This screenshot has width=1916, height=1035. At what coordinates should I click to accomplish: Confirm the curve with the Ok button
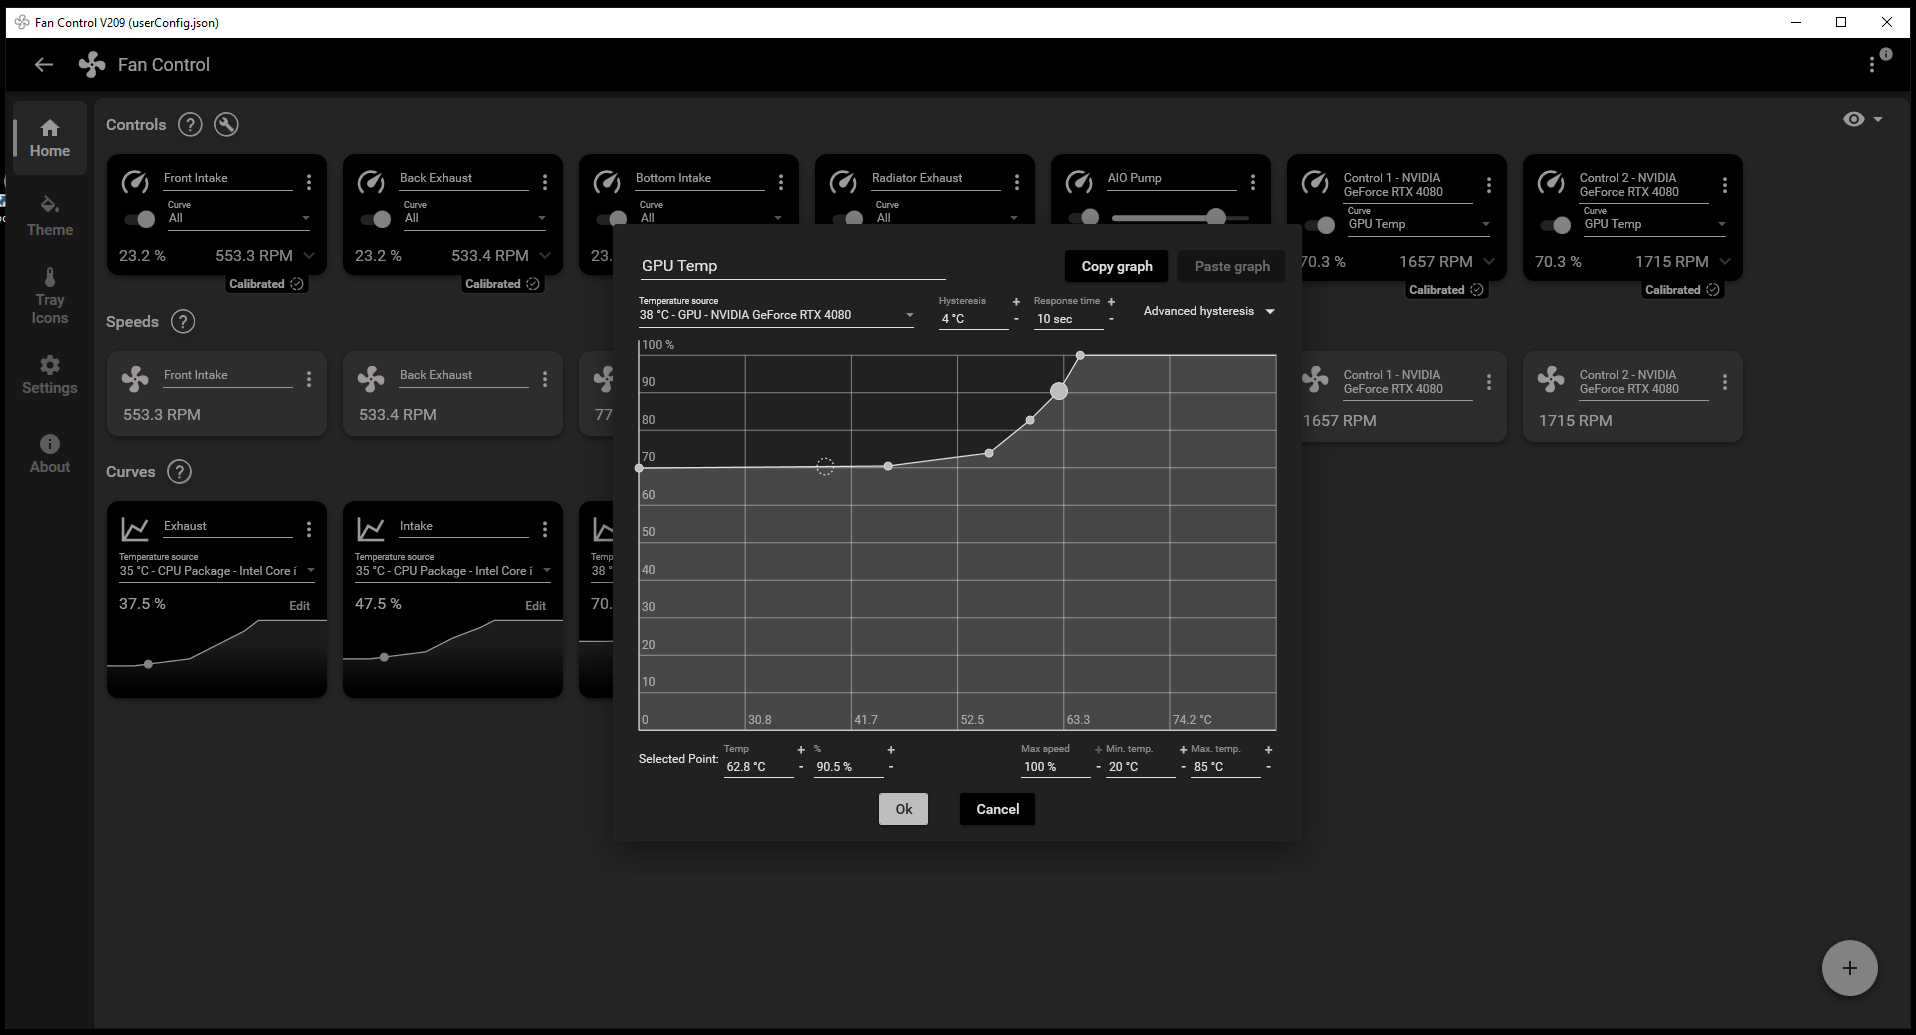pos(903,809)
